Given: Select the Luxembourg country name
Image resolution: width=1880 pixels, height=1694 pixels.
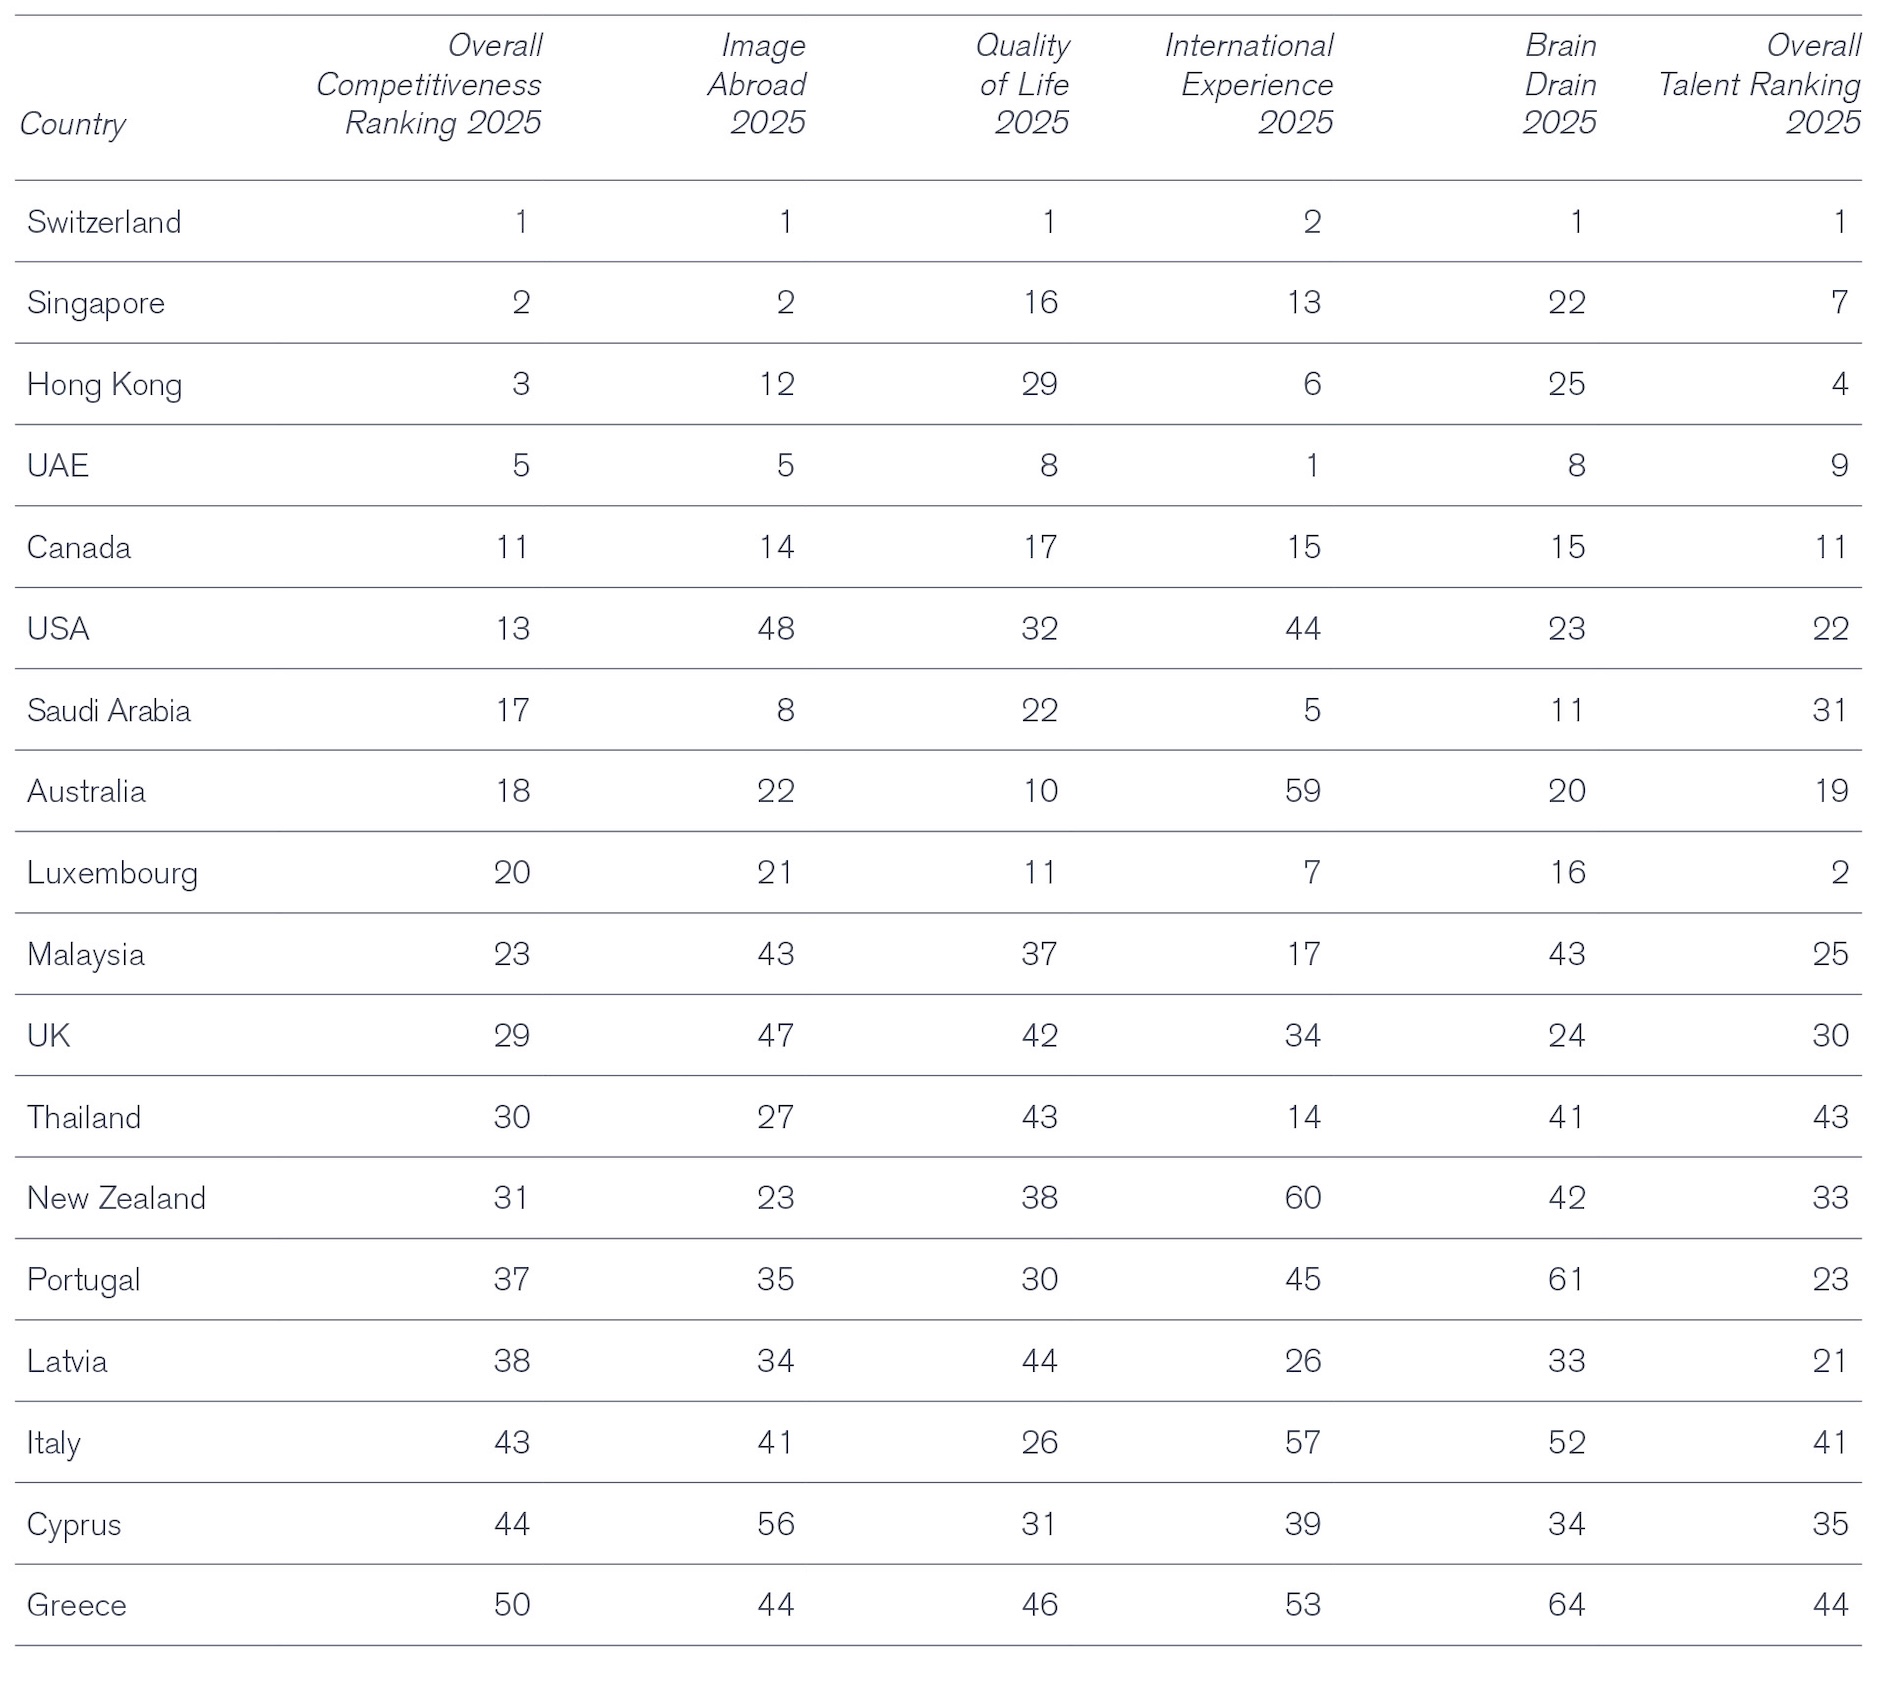Looking at the screenshot, I should (x=112, y=873).
